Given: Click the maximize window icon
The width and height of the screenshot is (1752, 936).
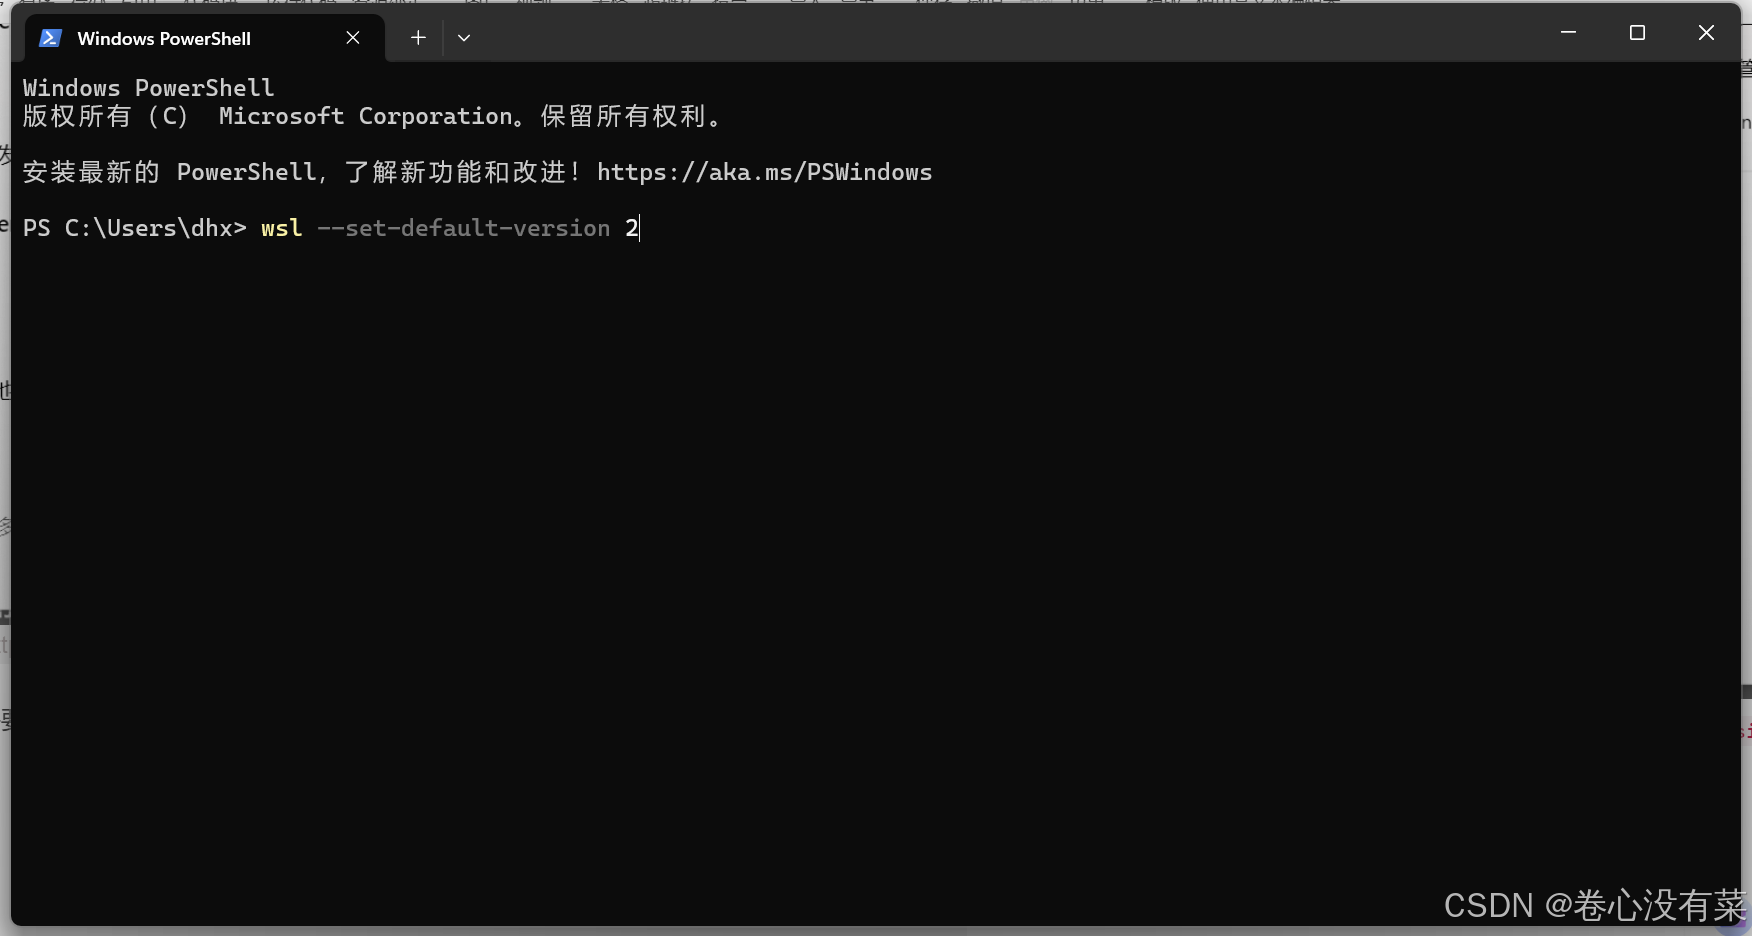Looking at the screenshot, I should pyautogui.click(x=1637, y=32).
